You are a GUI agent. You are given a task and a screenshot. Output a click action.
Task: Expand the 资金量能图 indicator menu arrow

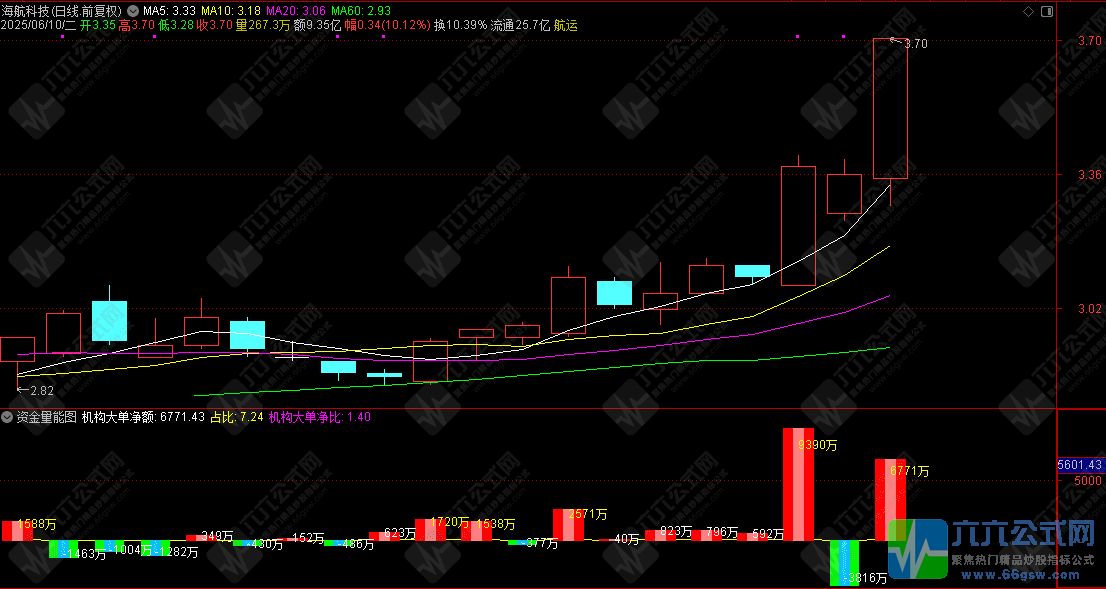click(x=8, y=417)
